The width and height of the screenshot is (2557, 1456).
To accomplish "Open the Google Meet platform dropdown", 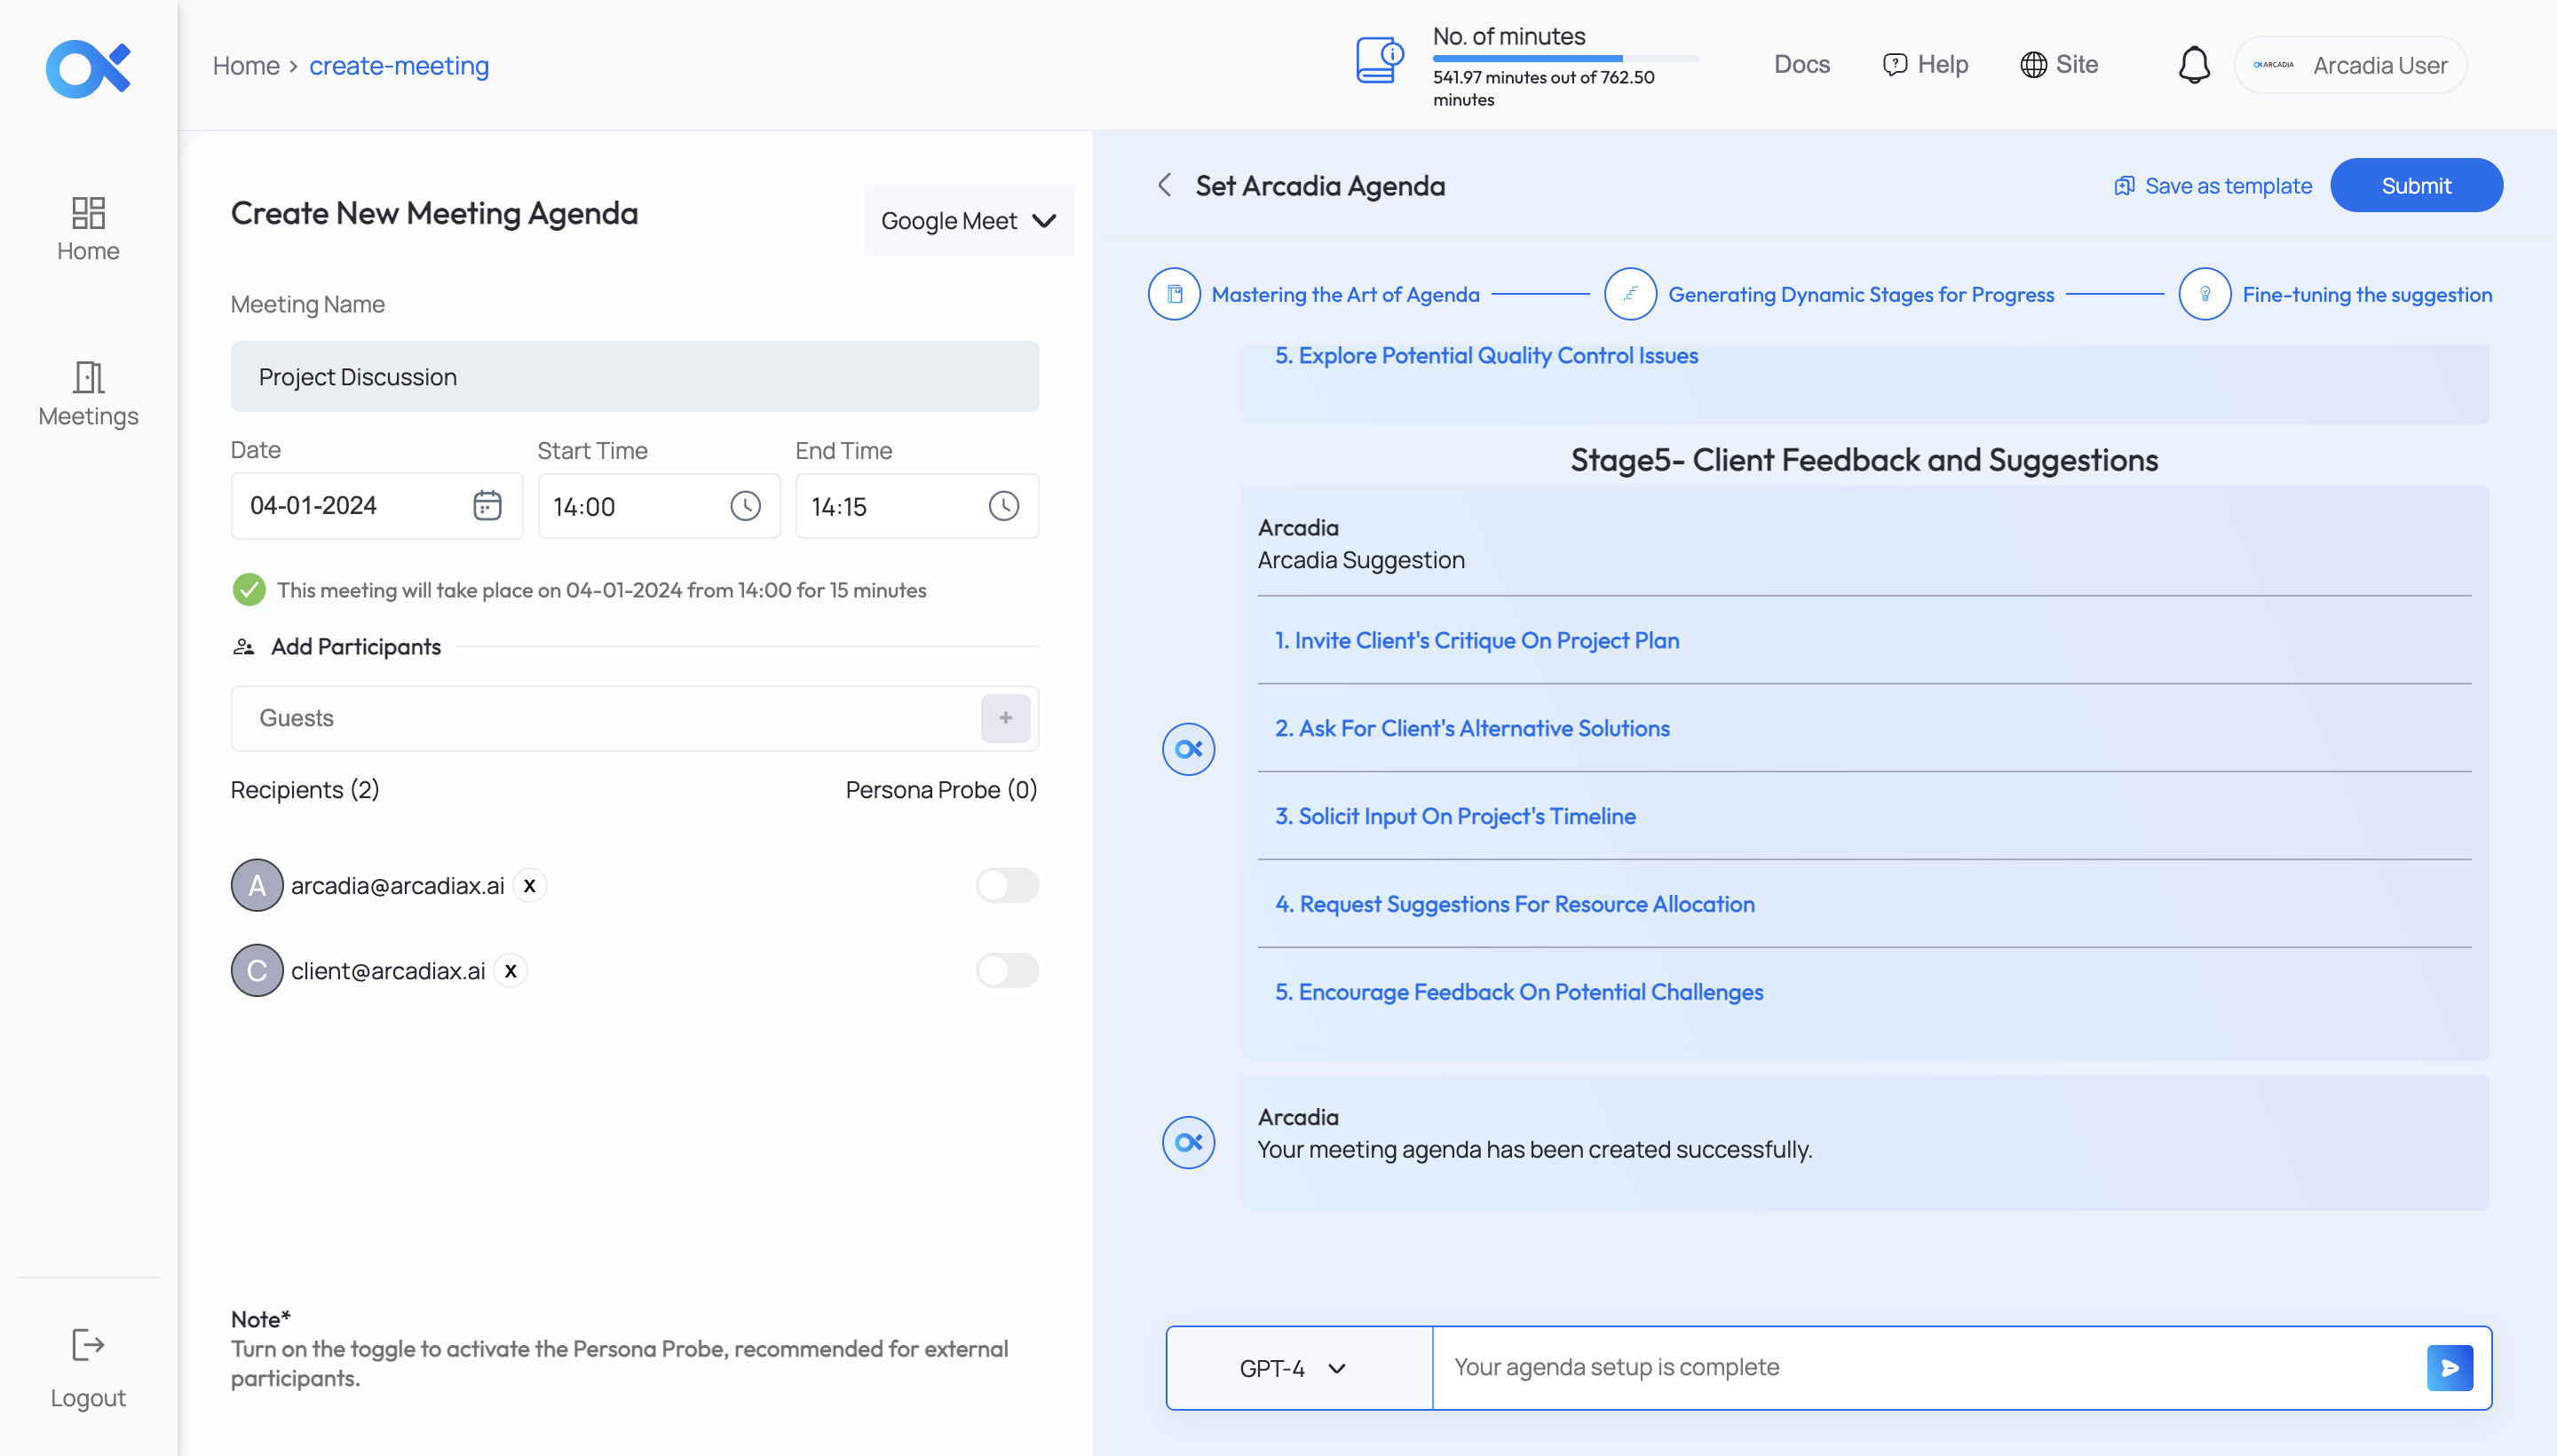I will [968, 219].
